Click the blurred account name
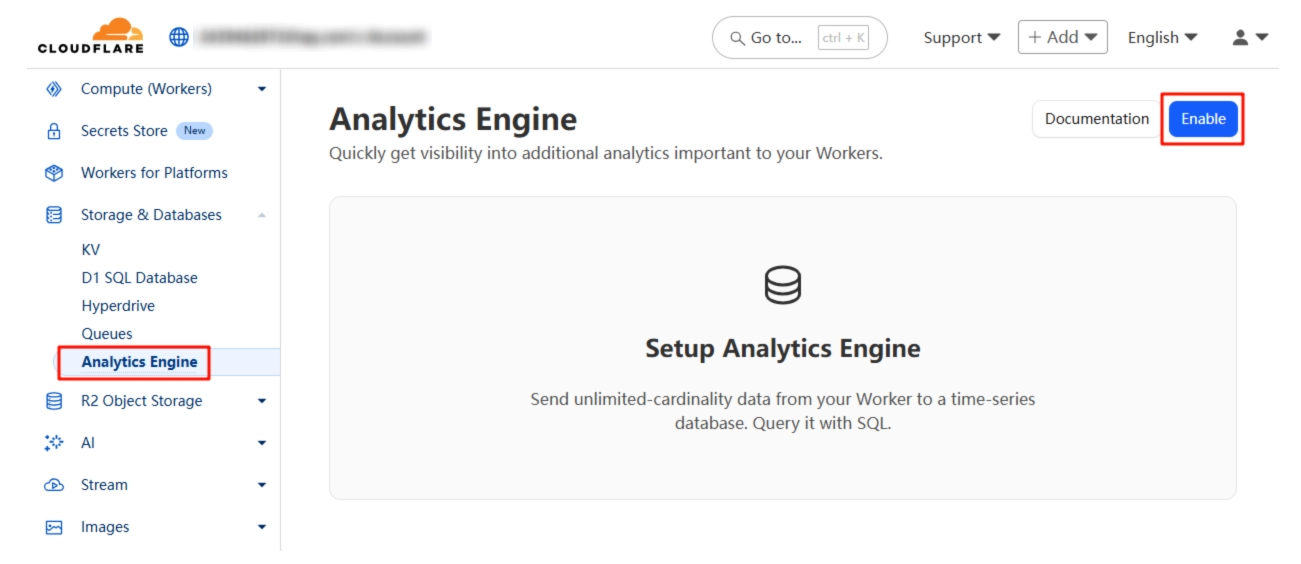The image size is (1301, 564). [x=313, y=37]
